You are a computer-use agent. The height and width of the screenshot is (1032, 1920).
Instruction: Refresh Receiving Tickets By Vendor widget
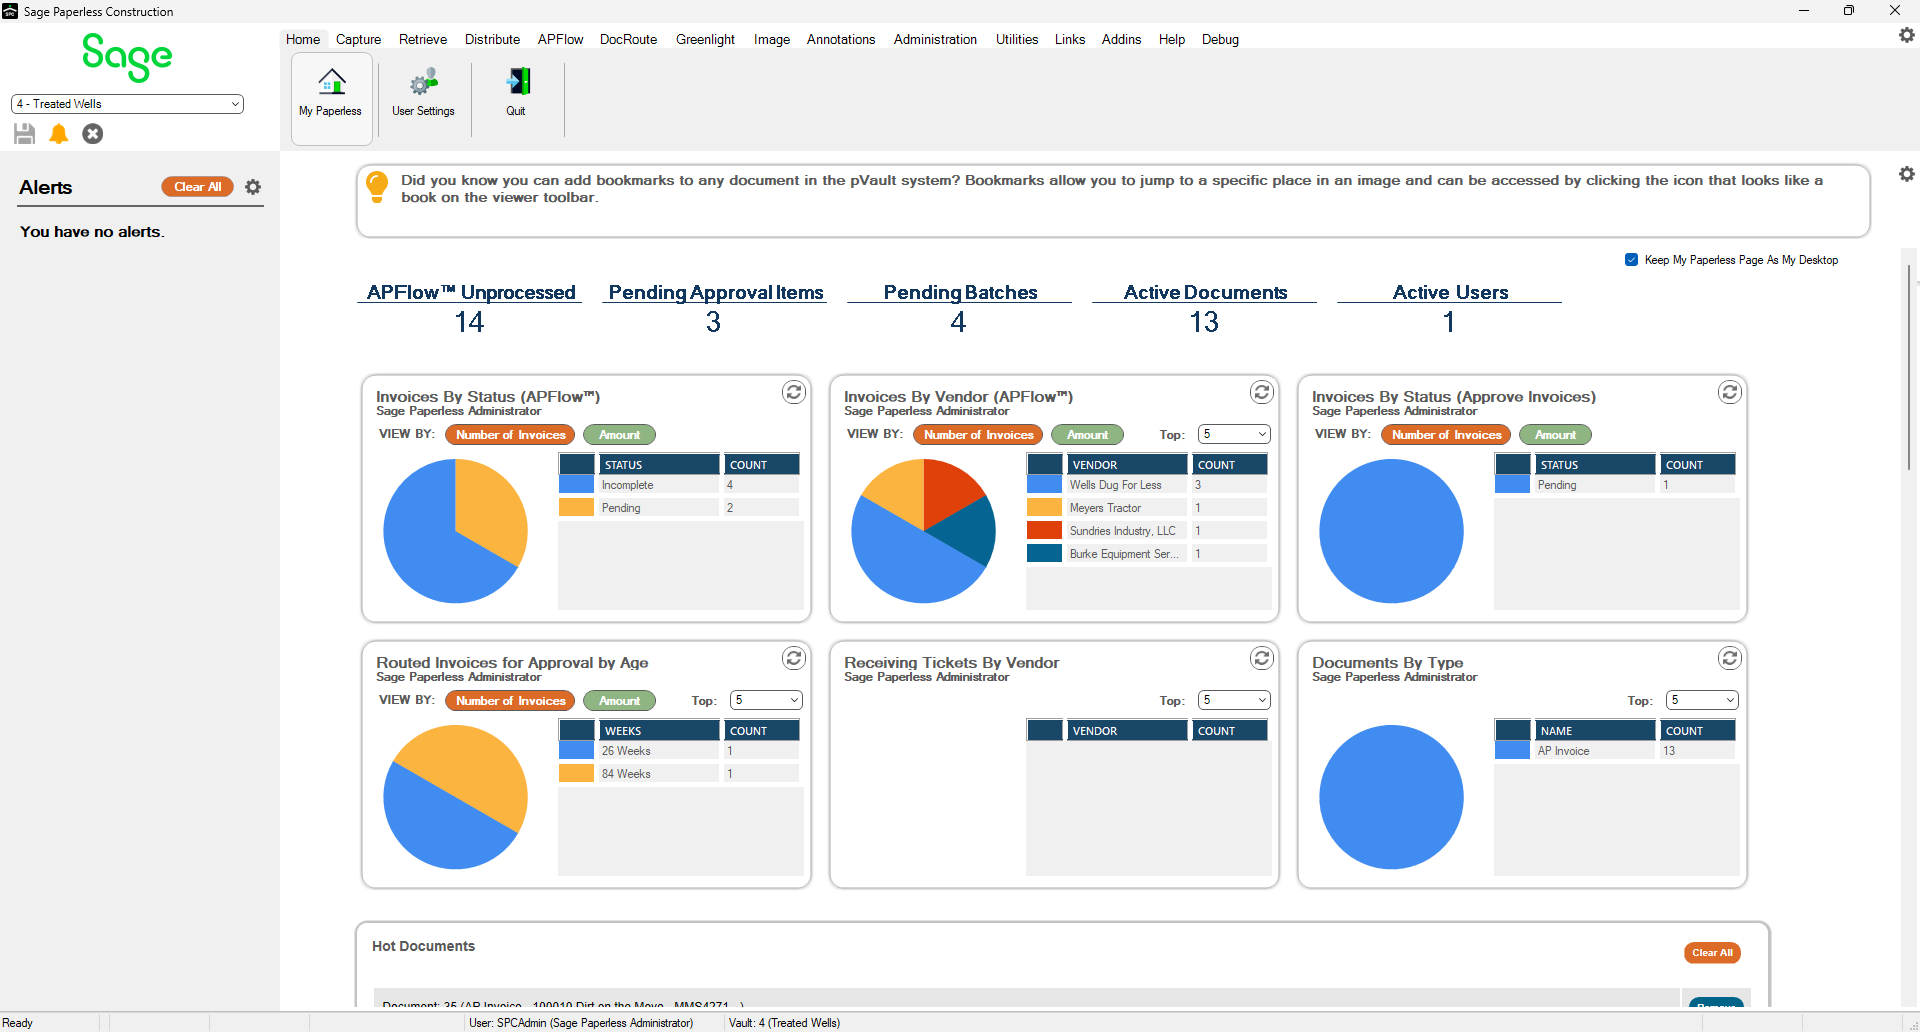point(1262,658)
